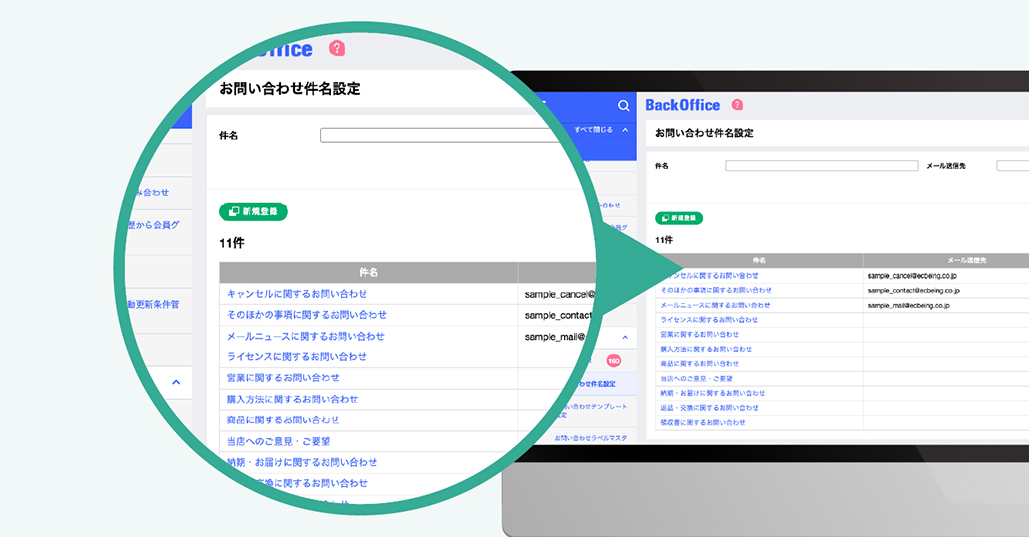Click the 件名 input field in the magnified circle

440,135
